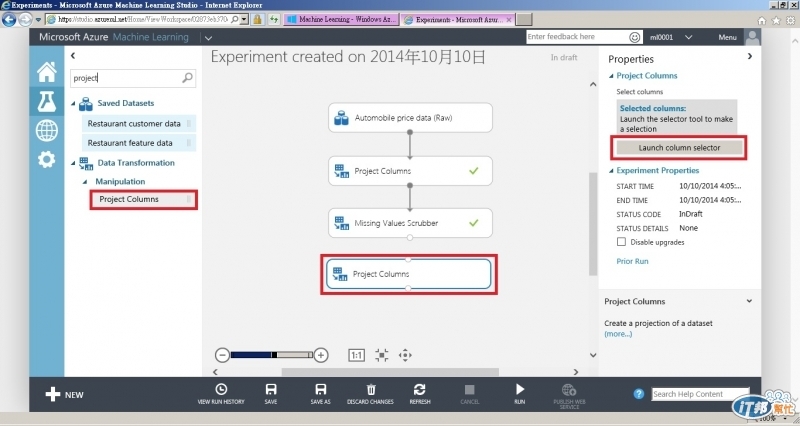Open the dropdown next to Machine Learning title

point(208,37)
